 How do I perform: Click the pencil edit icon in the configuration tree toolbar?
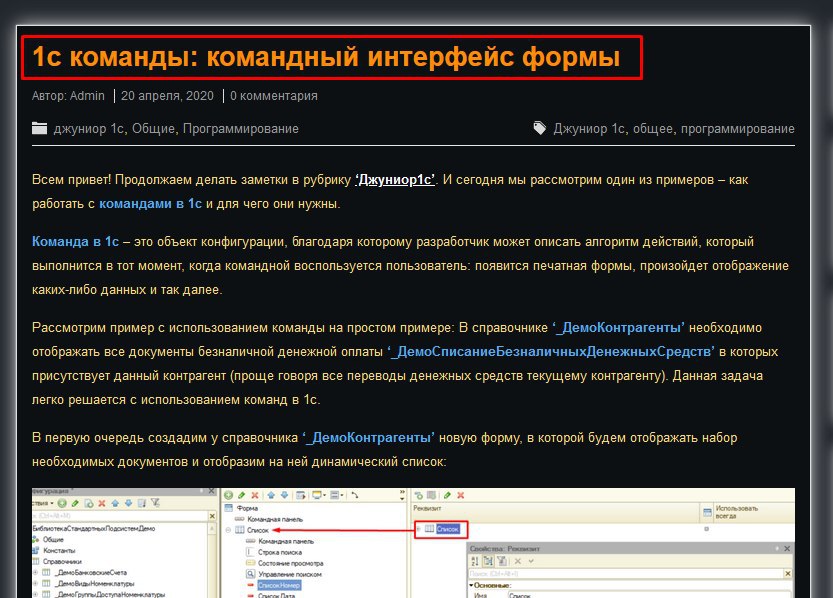tap(75, 503)
